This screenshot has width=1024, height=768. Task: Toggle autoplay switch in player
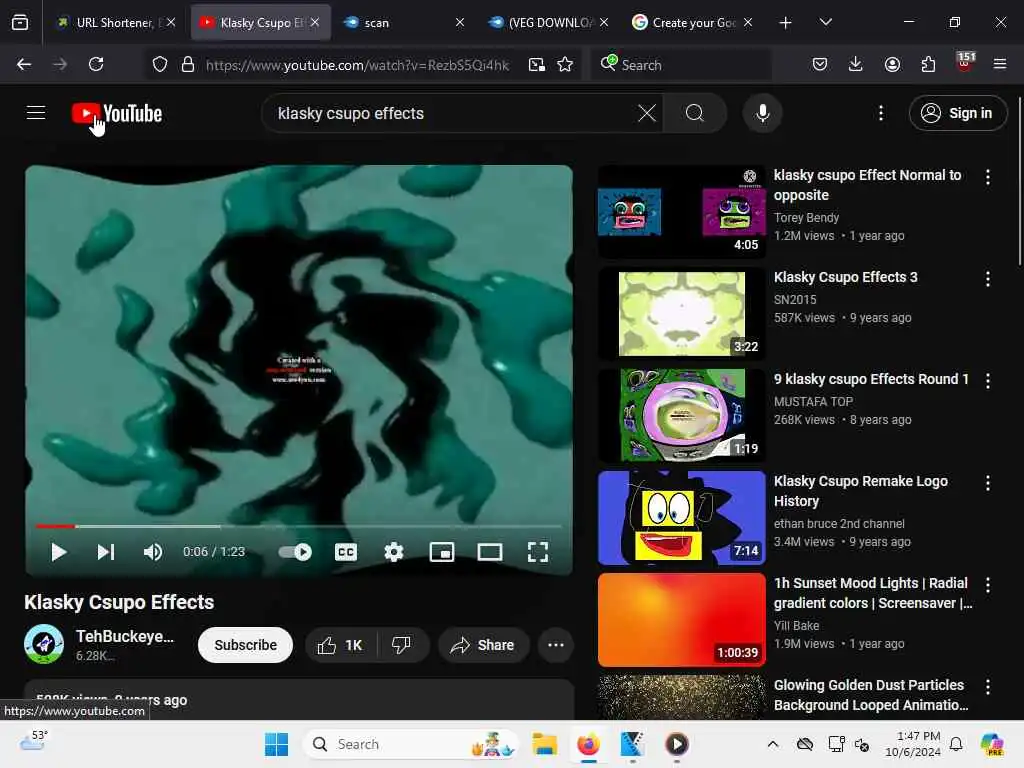[295, 552]
